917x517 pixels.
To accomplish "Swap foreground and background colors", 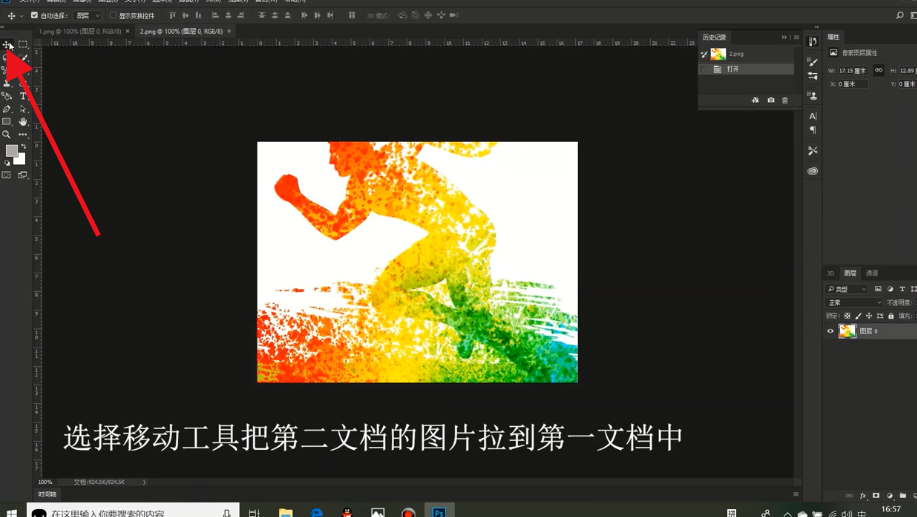I will 23,146.
